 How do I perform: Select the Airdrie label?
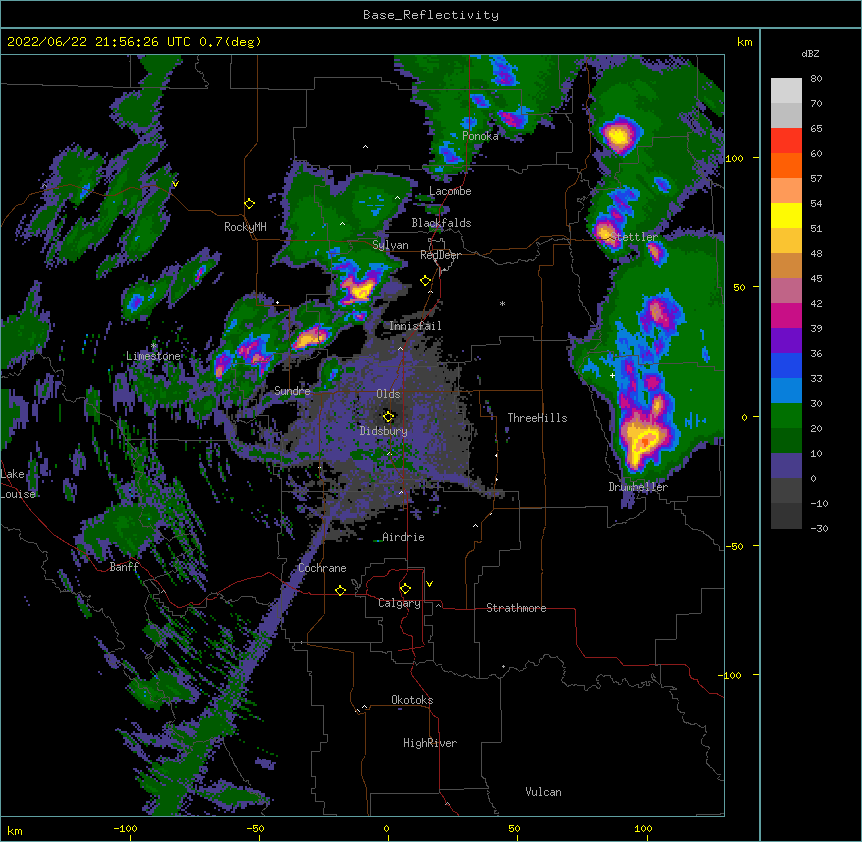click(403, 537)
